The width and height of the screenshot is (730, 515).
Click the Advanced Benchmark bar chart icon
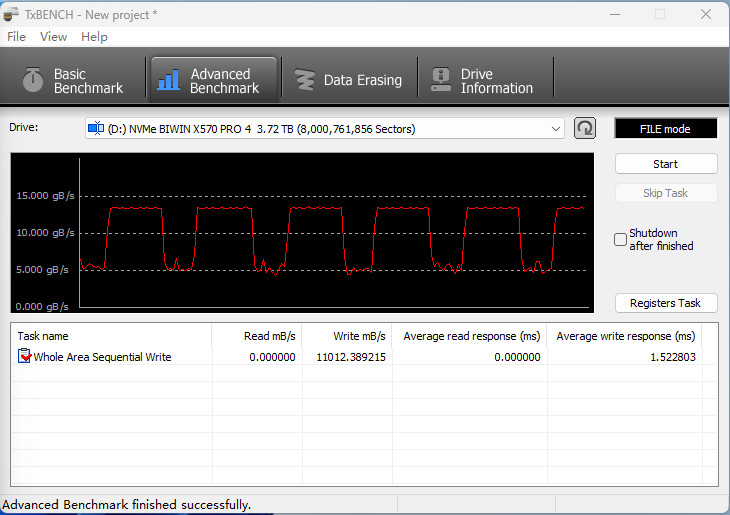(169, 80)
